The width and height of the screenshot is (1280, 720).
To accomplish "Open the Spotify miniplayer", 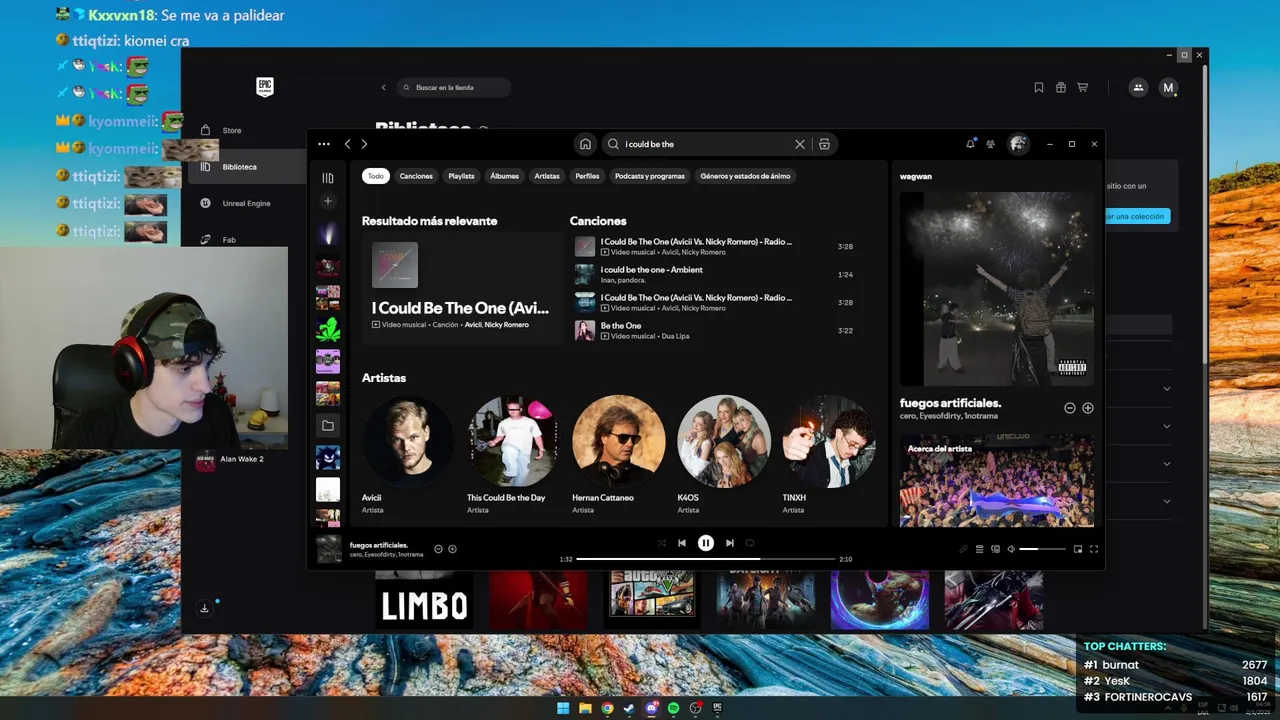I will point(1078,549).
